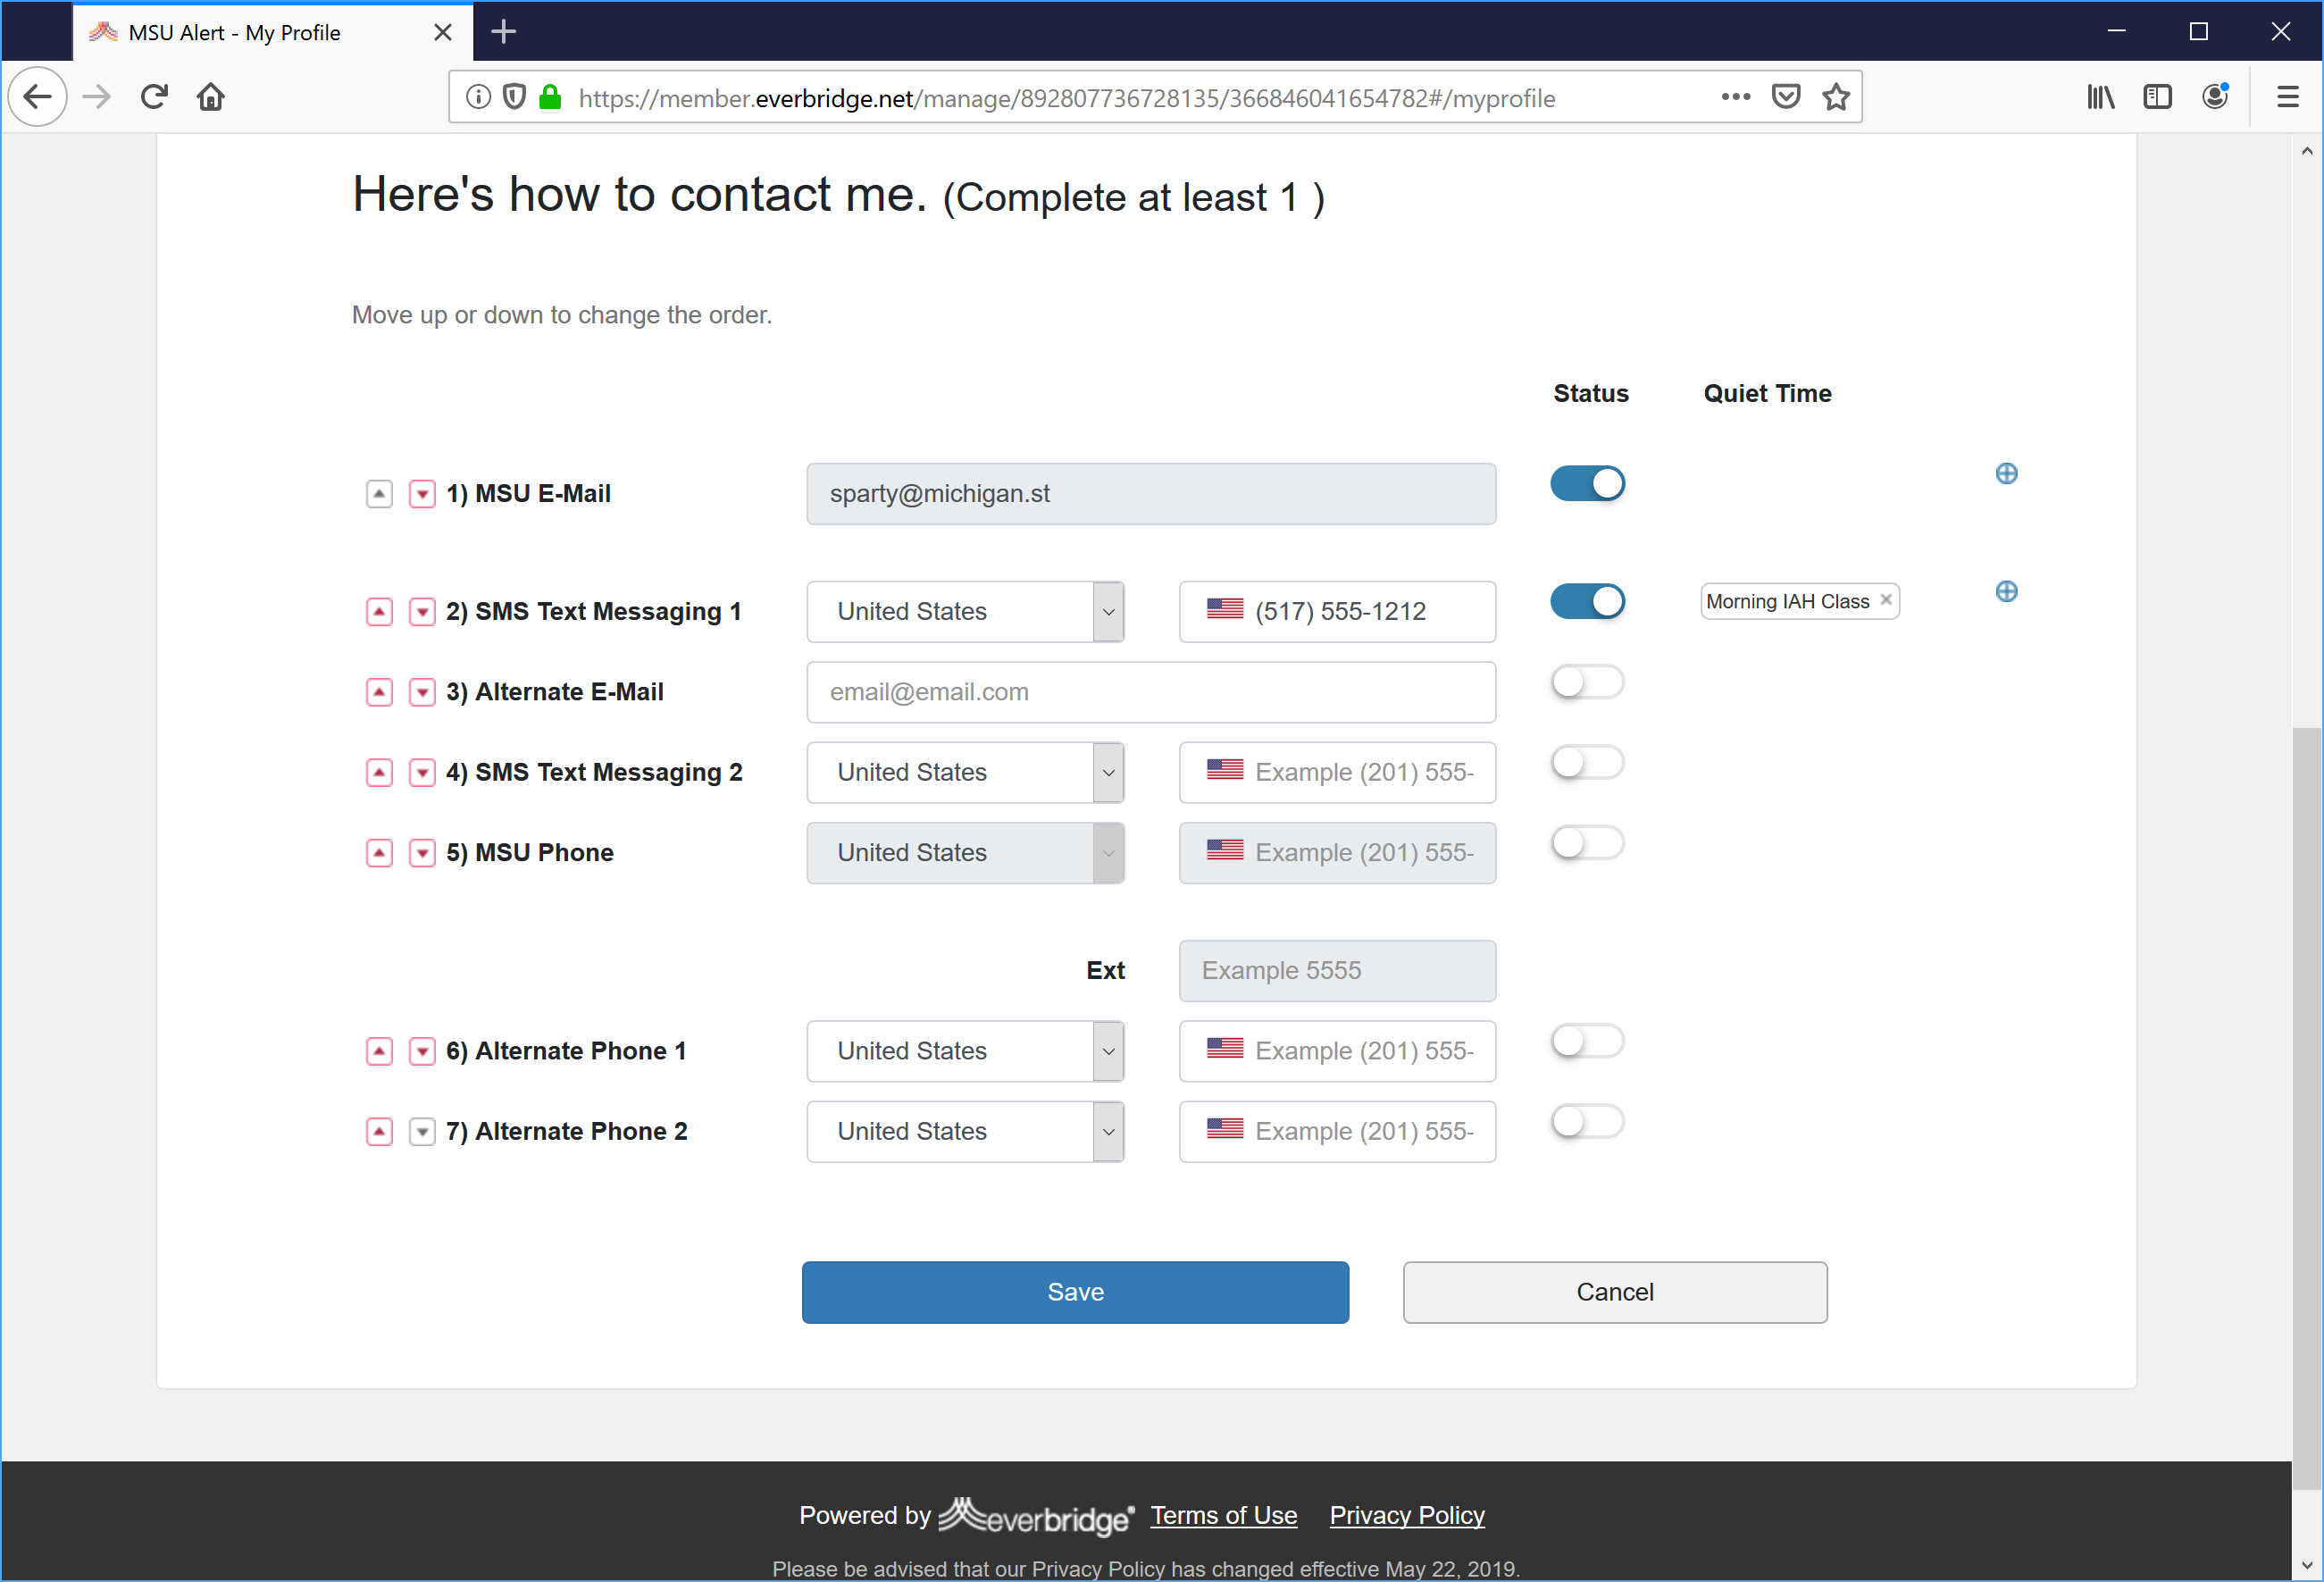Click the up arrow icon for MSU Phone
Viewport: 2324px width, 1582px height.
click(x=376, y=853)
